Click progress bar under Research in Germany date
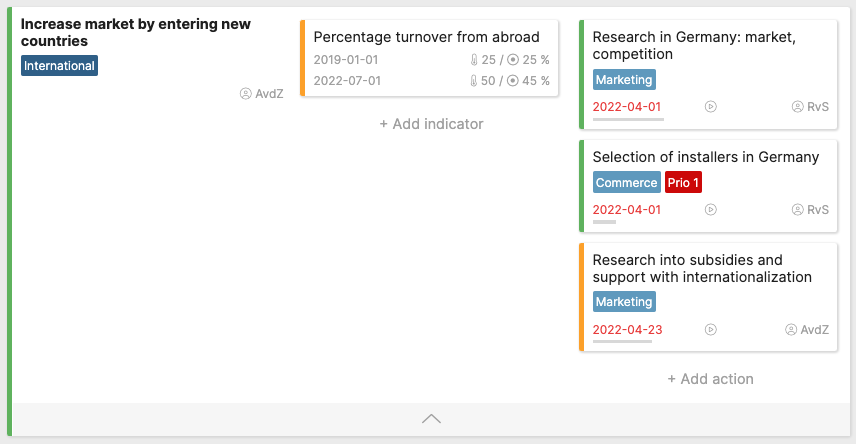Viewport: 856px width, 444px height. click(628, 119)
